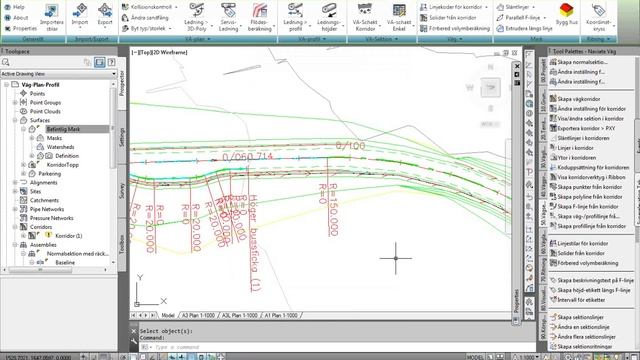Screen dimensions: 640x360
Task: Switch to the Survey tab in Toolspace
Action: pos(122,191)
